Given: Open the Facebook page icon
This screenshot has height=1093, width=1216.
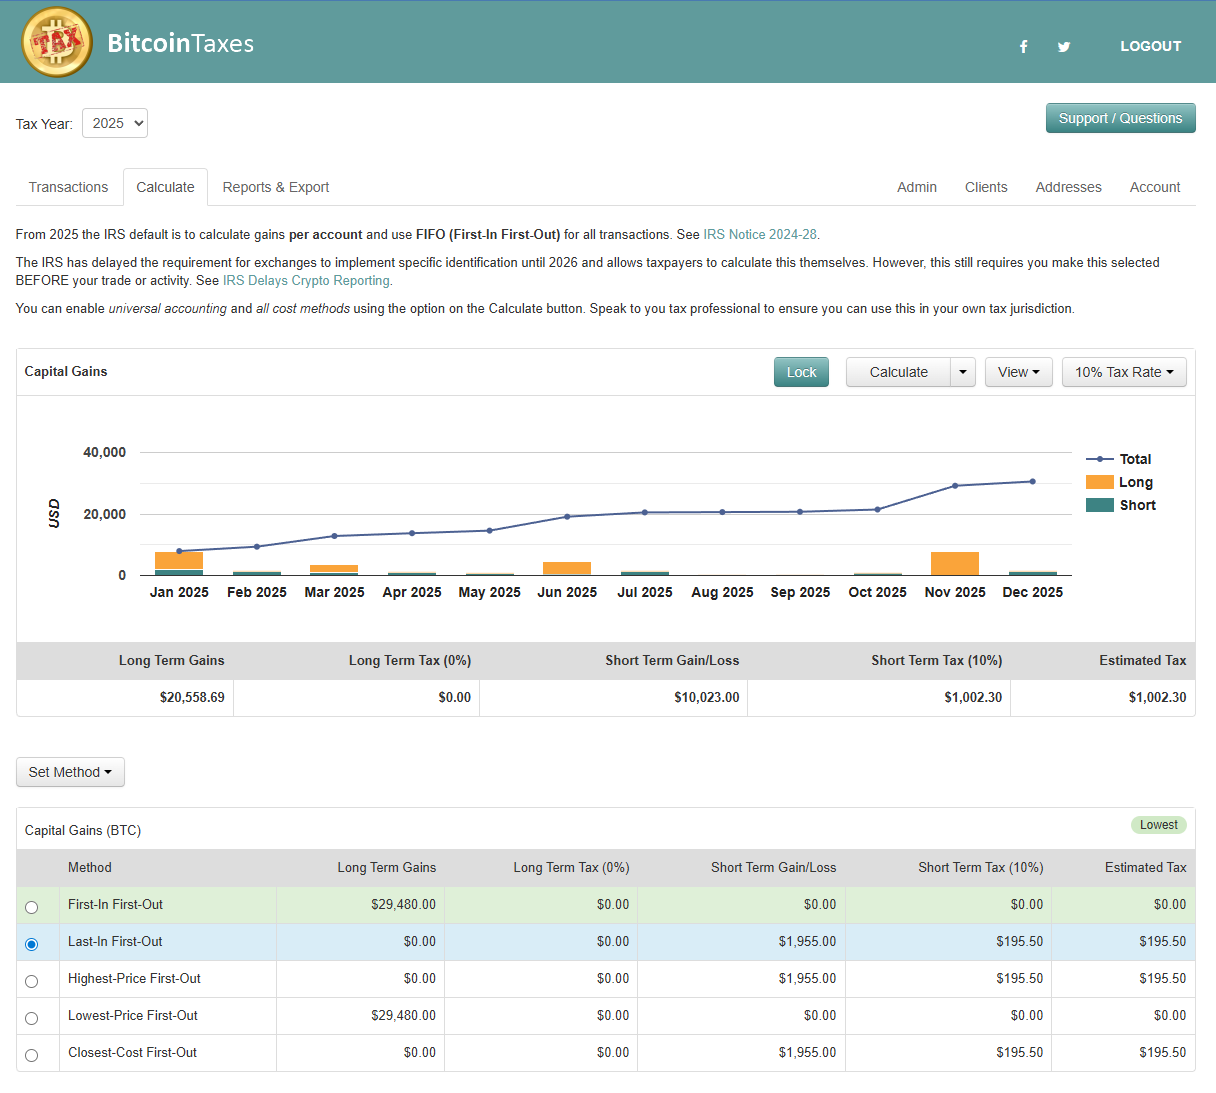Looking at the screenshot, I should (x=1023, y=46).
